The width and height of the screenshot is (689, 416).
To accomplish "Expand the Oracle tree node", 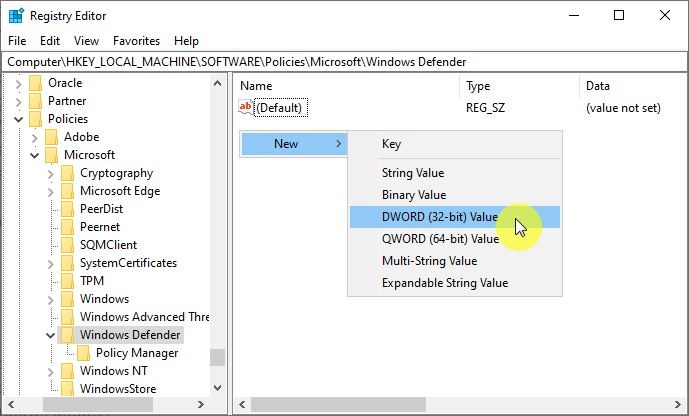I will click(18, 83).
